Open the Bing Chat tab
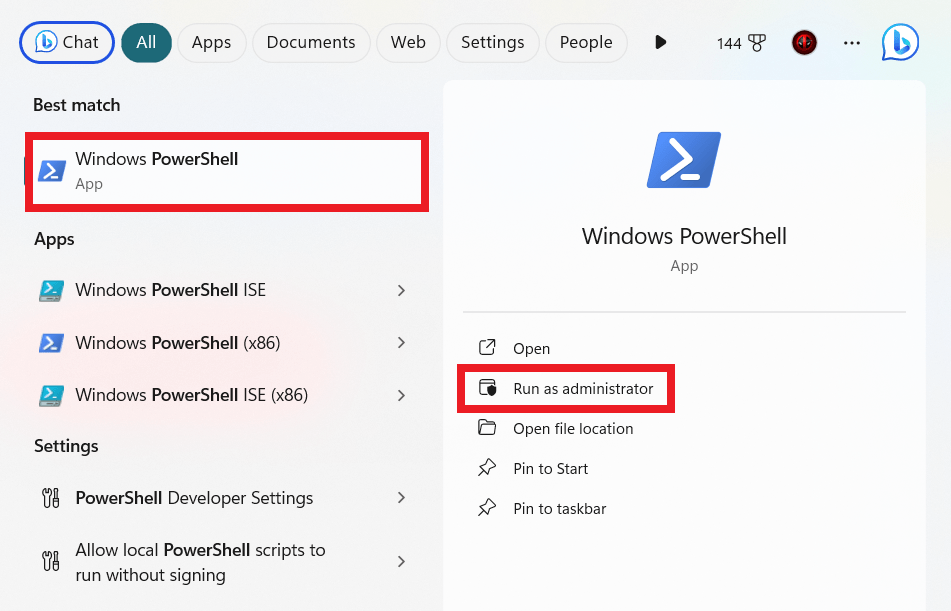Viewport: 951px width, 611px height. pos(67,42)
